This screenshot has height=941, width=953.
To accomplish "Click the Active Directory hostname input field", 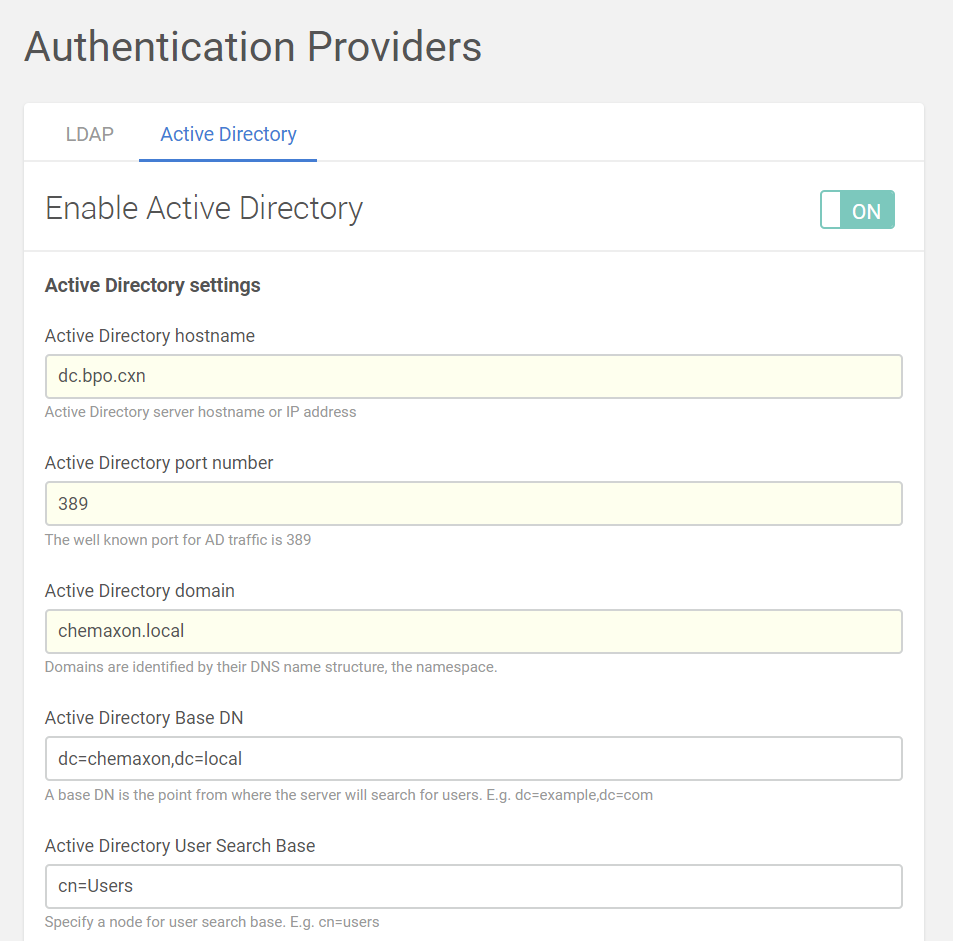I will pyautogui.click(x=473, y=377).
